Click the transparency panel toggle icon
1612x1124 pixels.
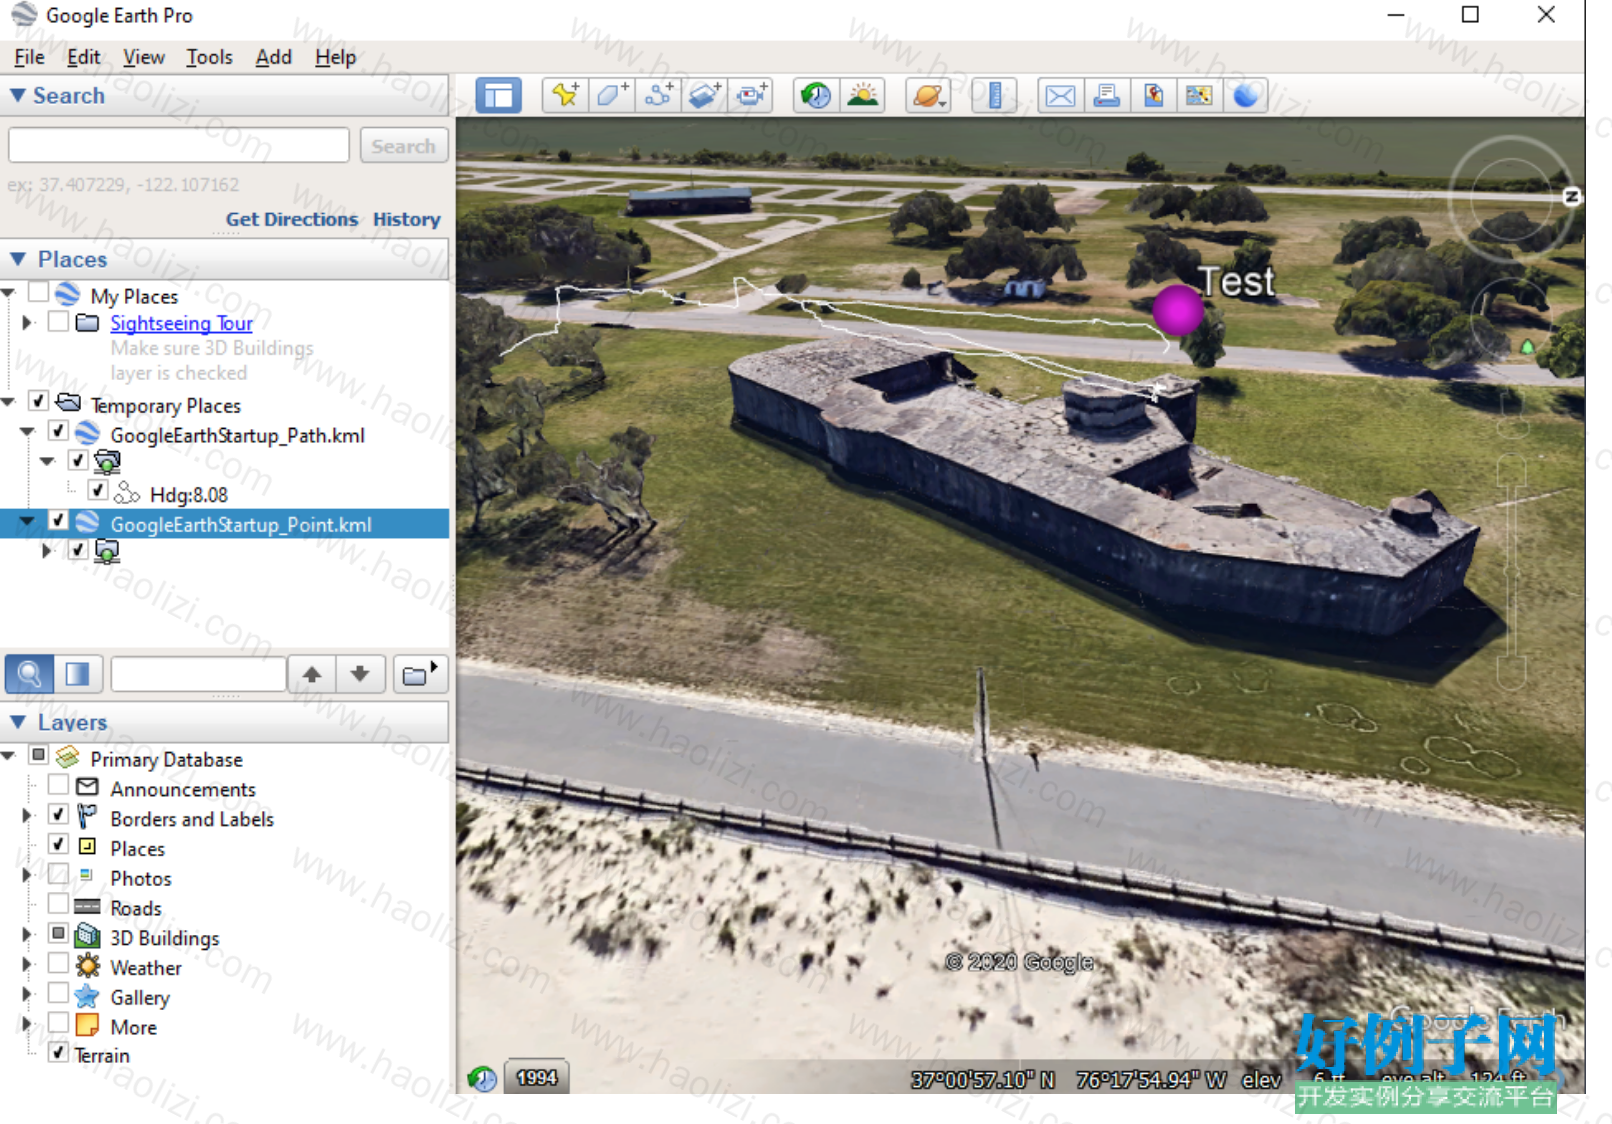coord(78,674)
